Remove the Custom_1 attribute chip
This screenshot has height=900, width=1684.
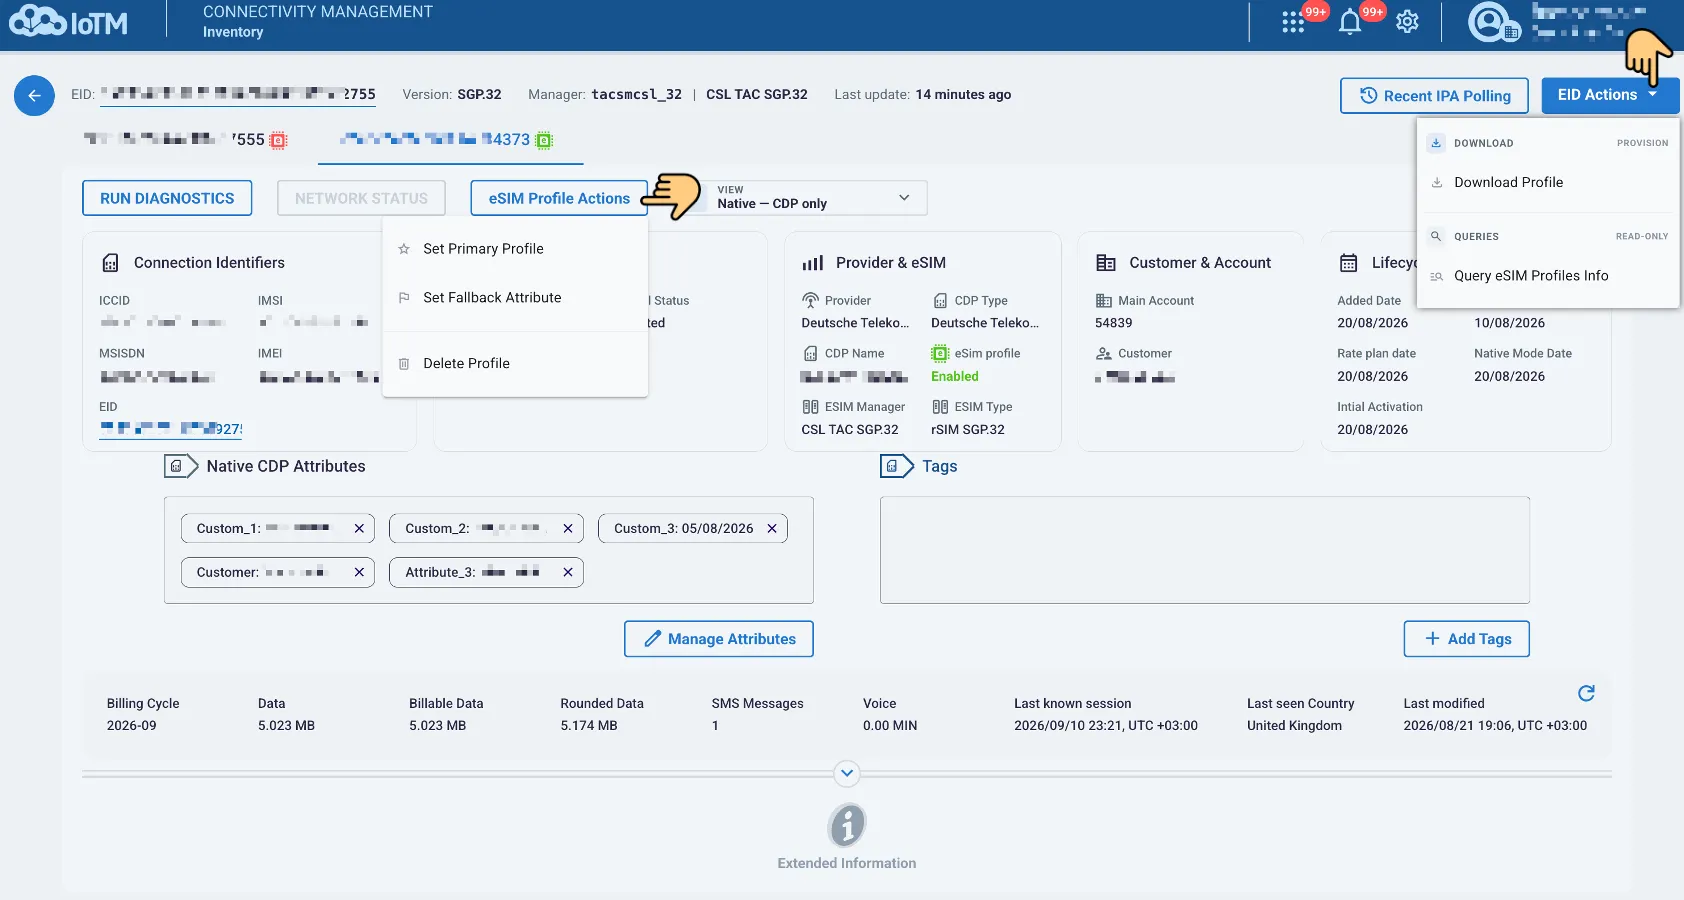coord(359,528)
